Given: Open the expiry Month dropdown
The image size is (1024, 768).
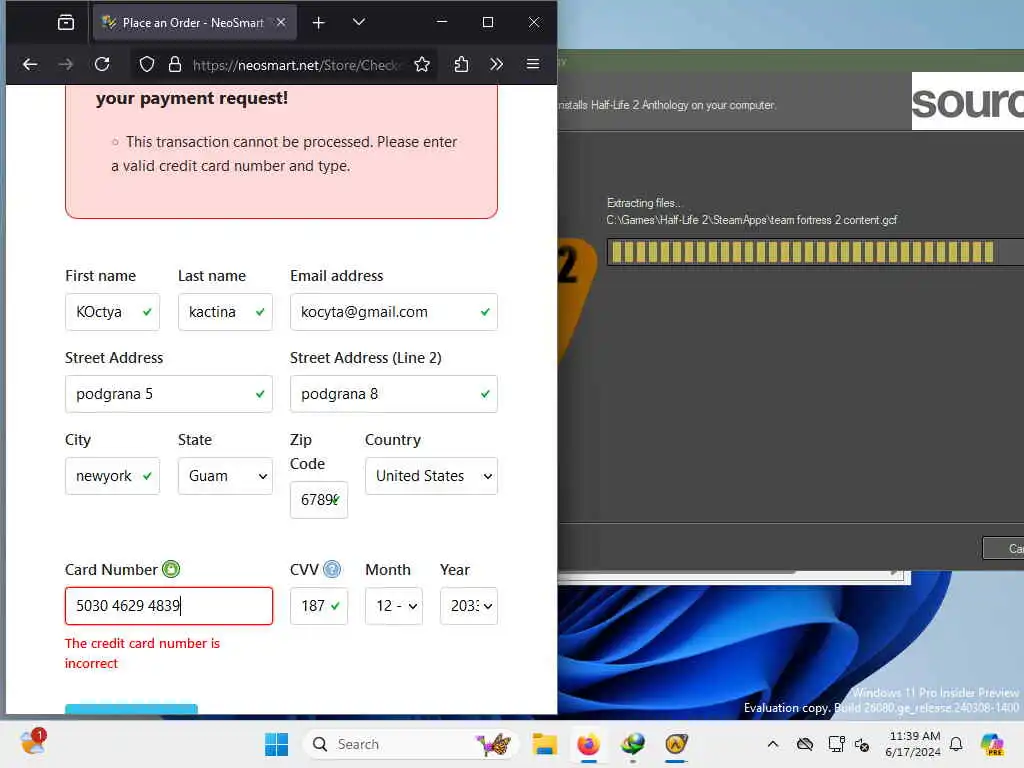Looking at the screenshot, I should point(394,606).
